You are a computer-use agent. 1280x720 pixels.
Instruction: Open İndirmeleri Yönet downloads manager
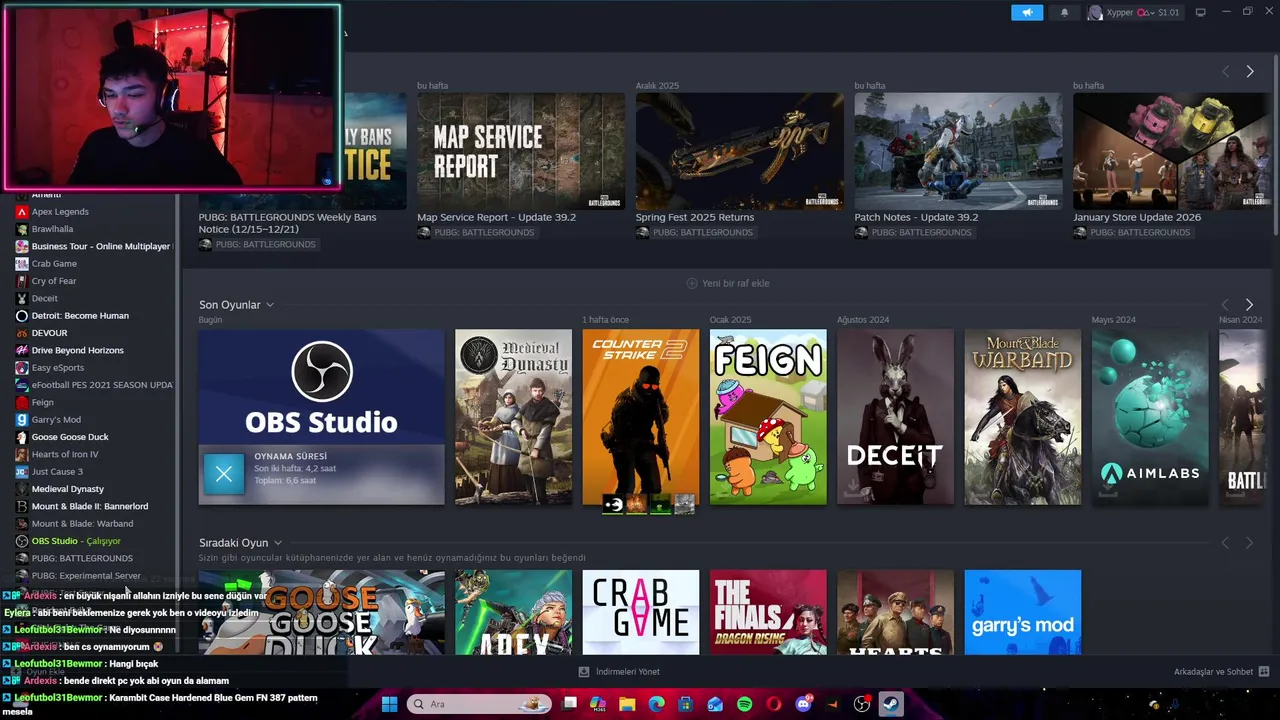point(620,672)
